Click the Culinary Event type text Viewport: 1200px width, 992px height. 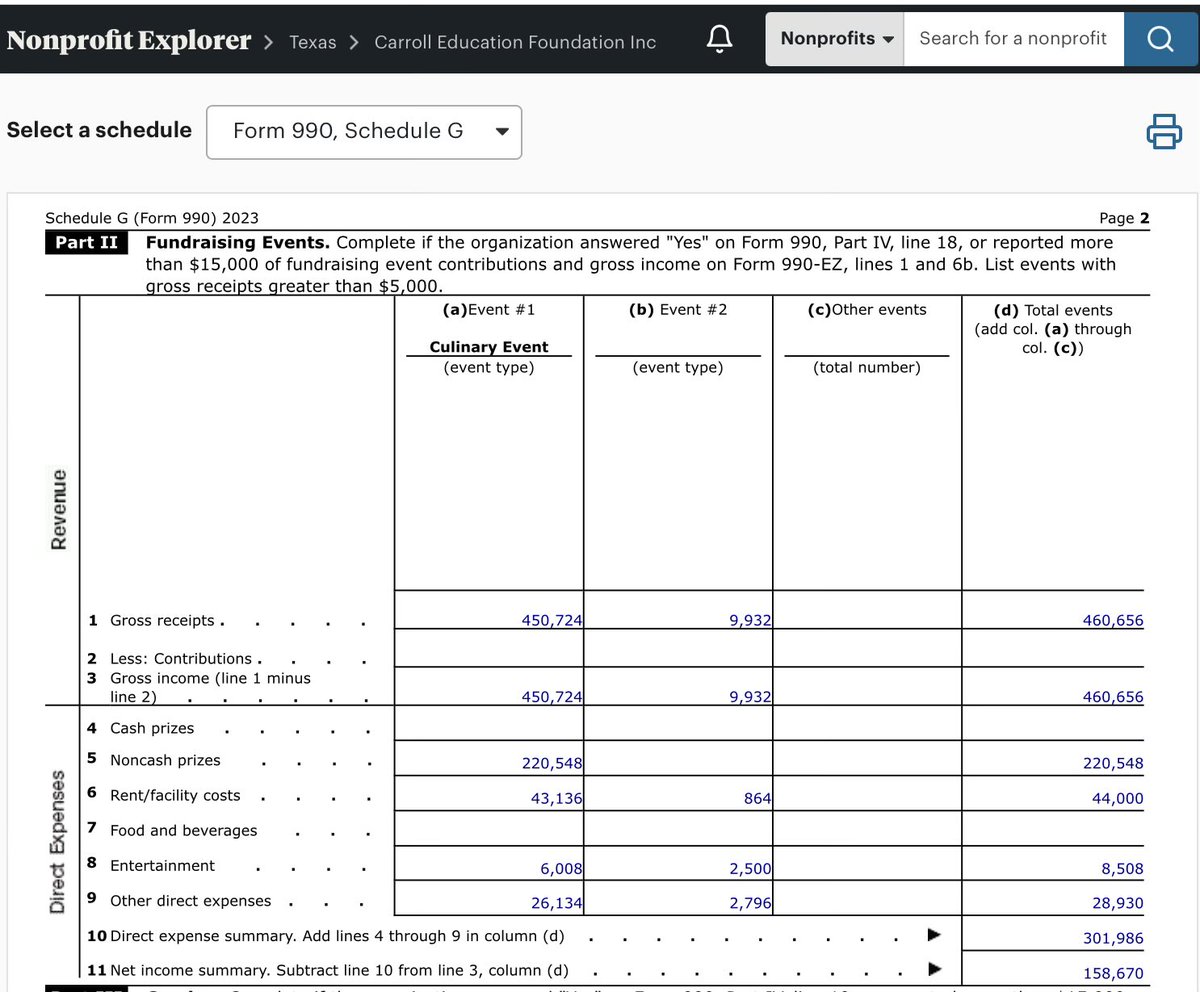tap(489, 347)
